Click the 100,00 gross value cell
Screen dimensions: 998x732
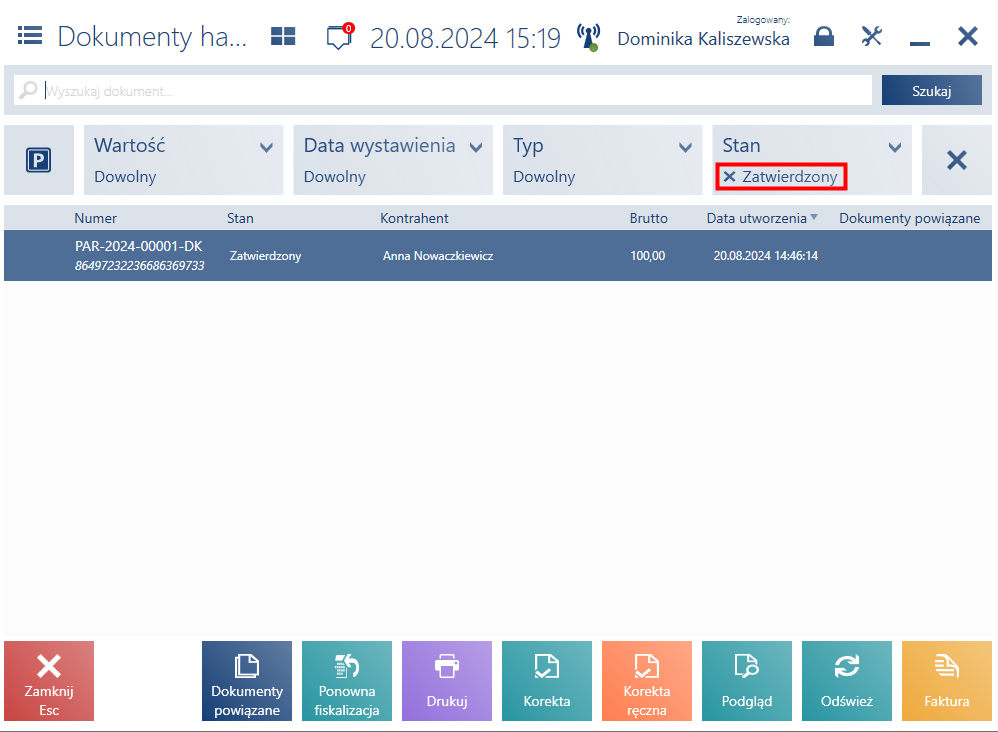[x=648, y=256]
